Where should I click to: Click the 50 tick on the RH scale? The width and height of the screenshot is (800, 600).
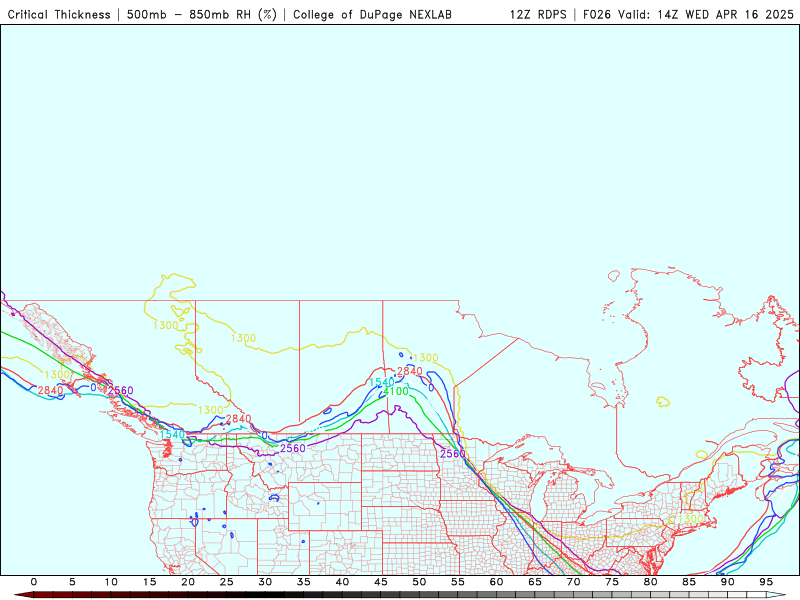click(419, 582)
